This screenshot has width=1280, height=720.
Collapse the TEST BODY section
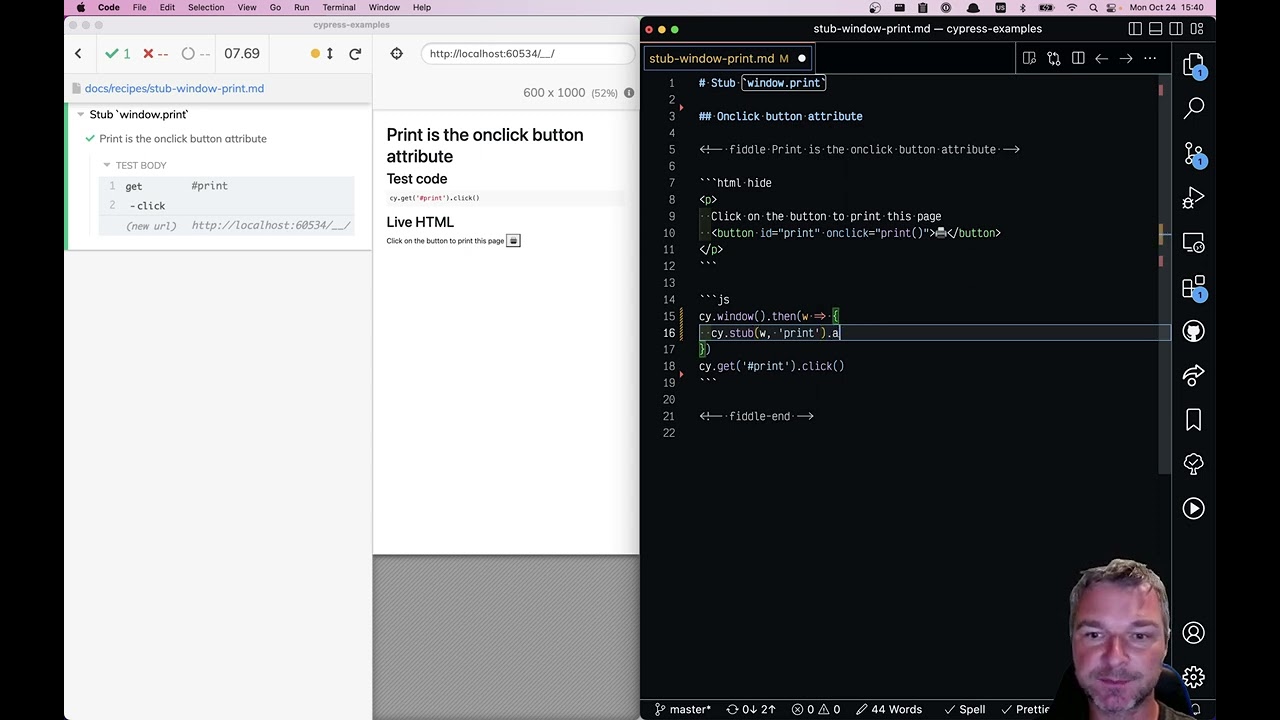click(x=107, y=165)
